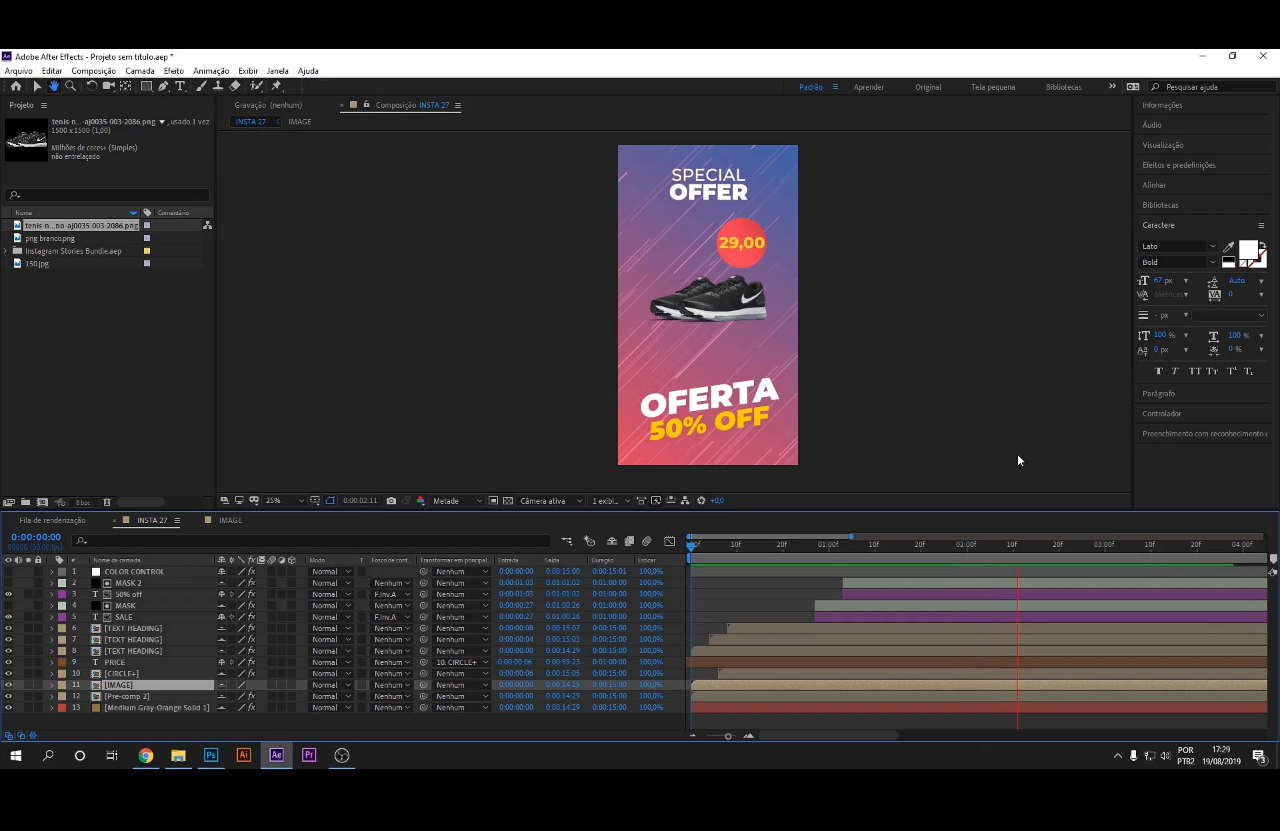Open the Lato font family dropdown

click(x=1179, y=246)
